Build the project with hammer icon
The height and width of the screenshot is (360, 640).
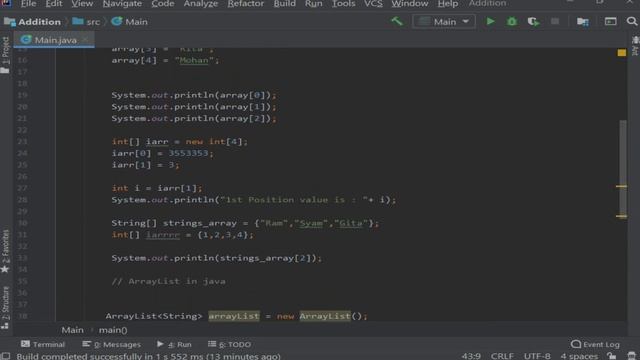tap(396, 21)
